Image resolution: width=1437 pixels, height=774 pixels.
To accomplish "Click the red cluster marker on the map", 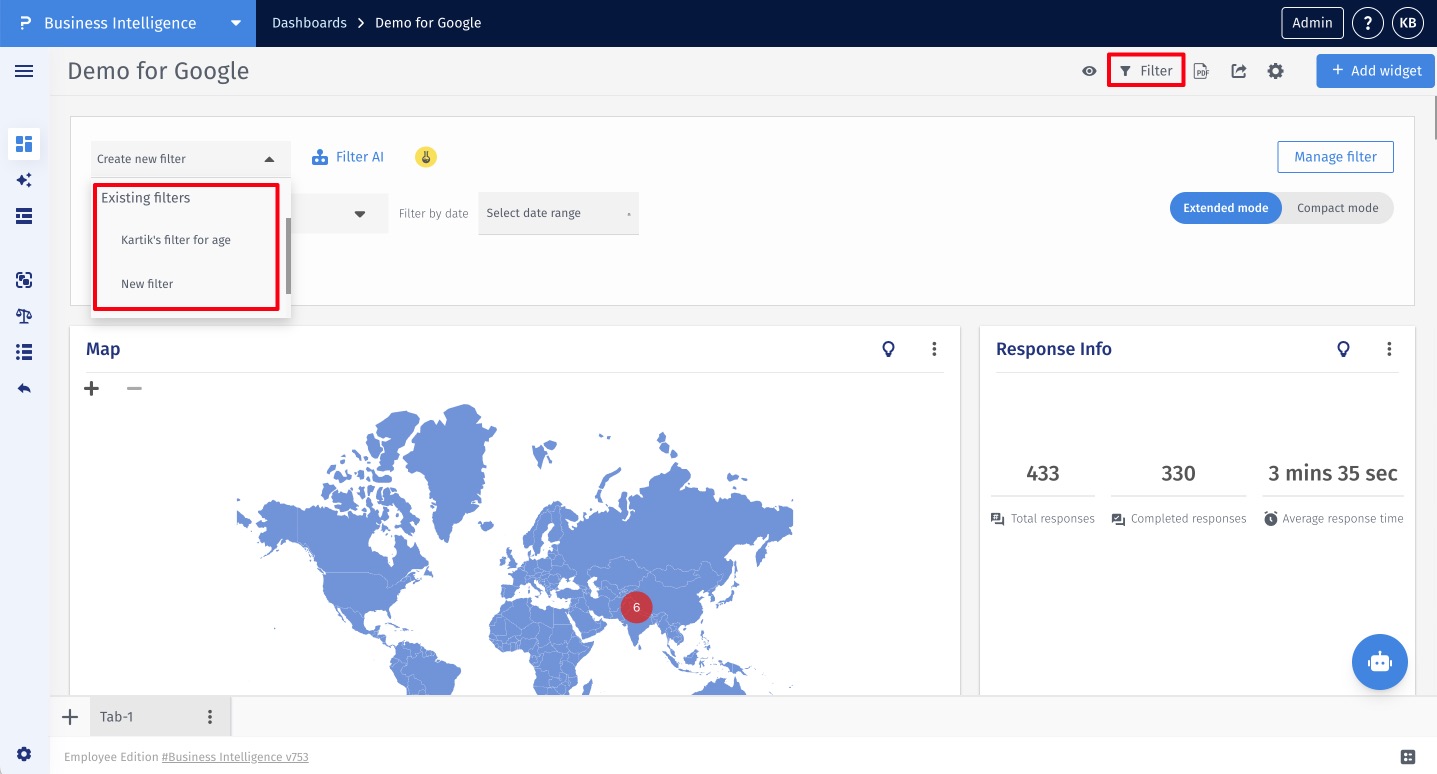I will click(x=636, y=607).
